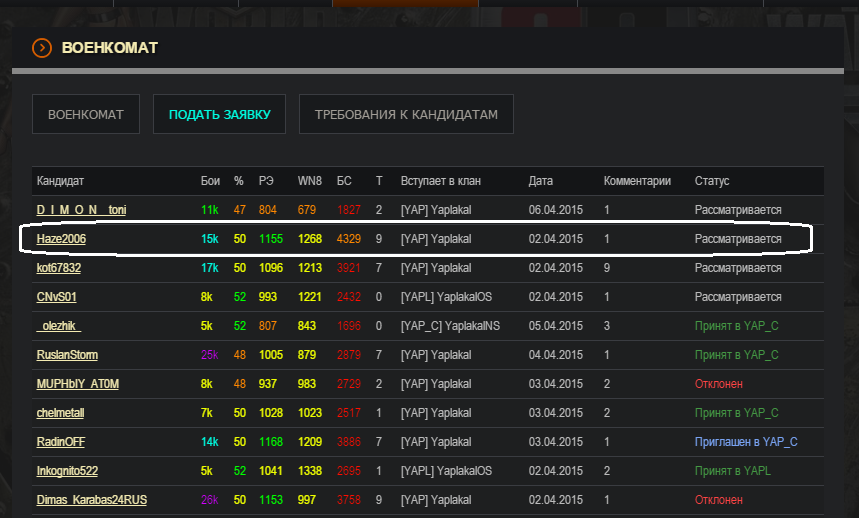The width and height of the screenshot is (859, 518).
Task: Click MUPHbIY_AT0M candidate link
Action: (79, 384)
